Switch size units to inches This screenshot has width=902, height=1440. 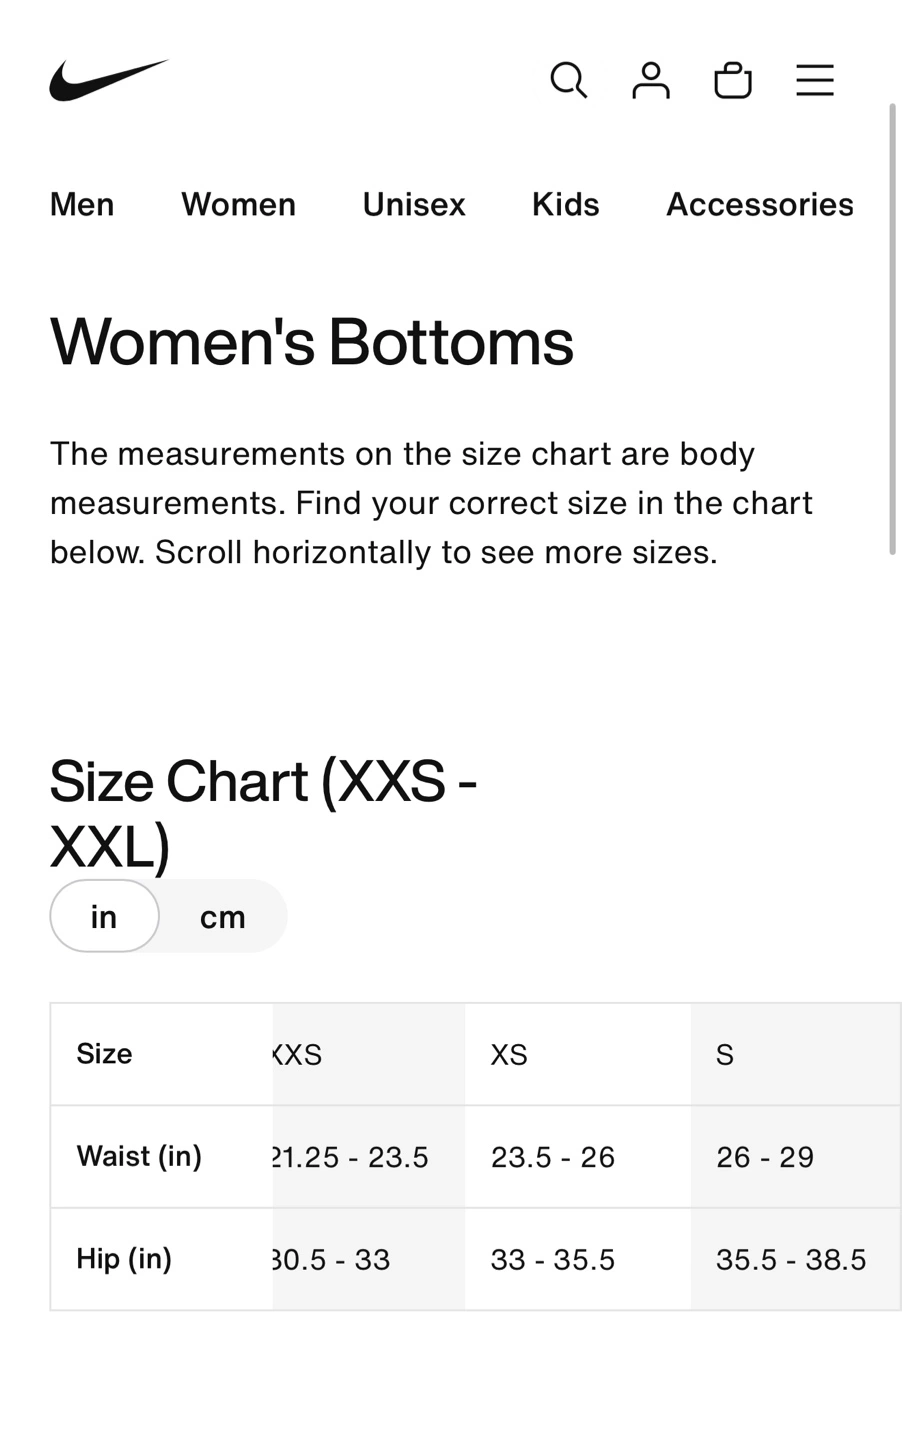104,916
